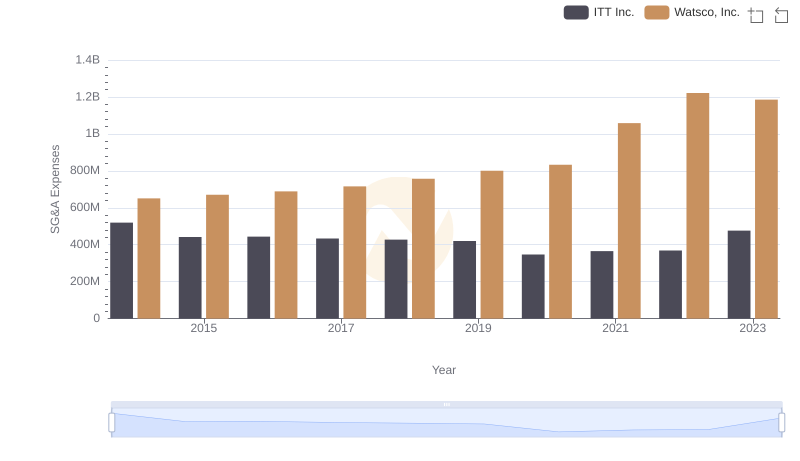
Task: Click the 800M y-axis label
Action: pos(85,170)
